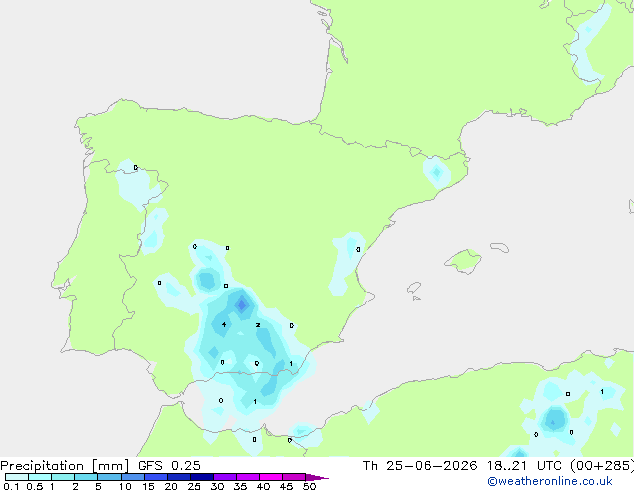The image size is (634, 490).
Task: Click the 2–5 mm legend color swatch
Action: [x=86, y=477]
